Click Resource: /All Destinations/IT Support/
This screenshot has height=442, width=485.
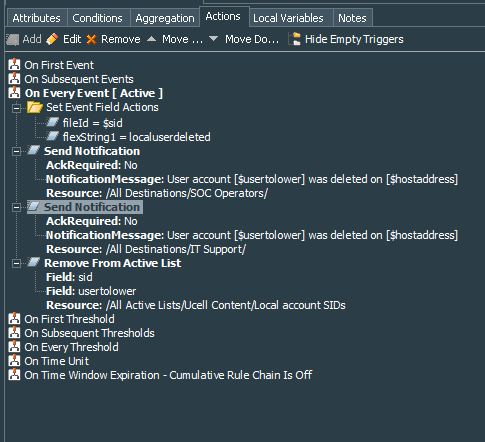146,249
